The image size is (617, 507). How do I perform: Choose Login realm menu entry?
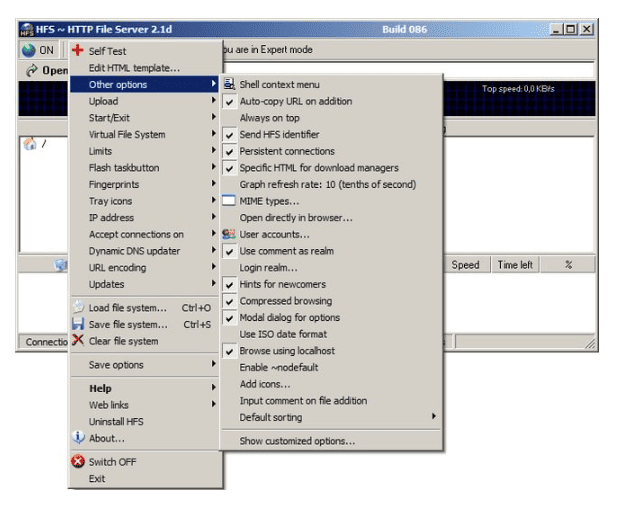[331, 267]
